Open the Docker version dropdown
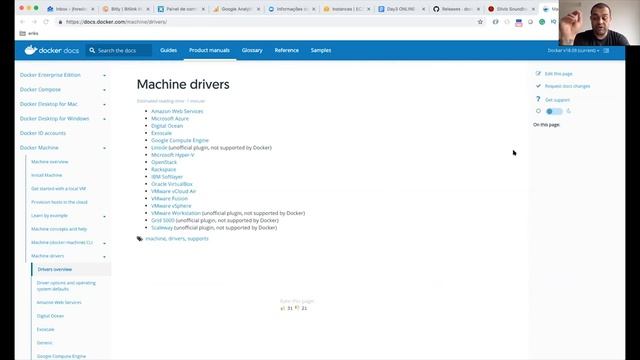Screen dimensions: 640x360 [x=573, y=51]
